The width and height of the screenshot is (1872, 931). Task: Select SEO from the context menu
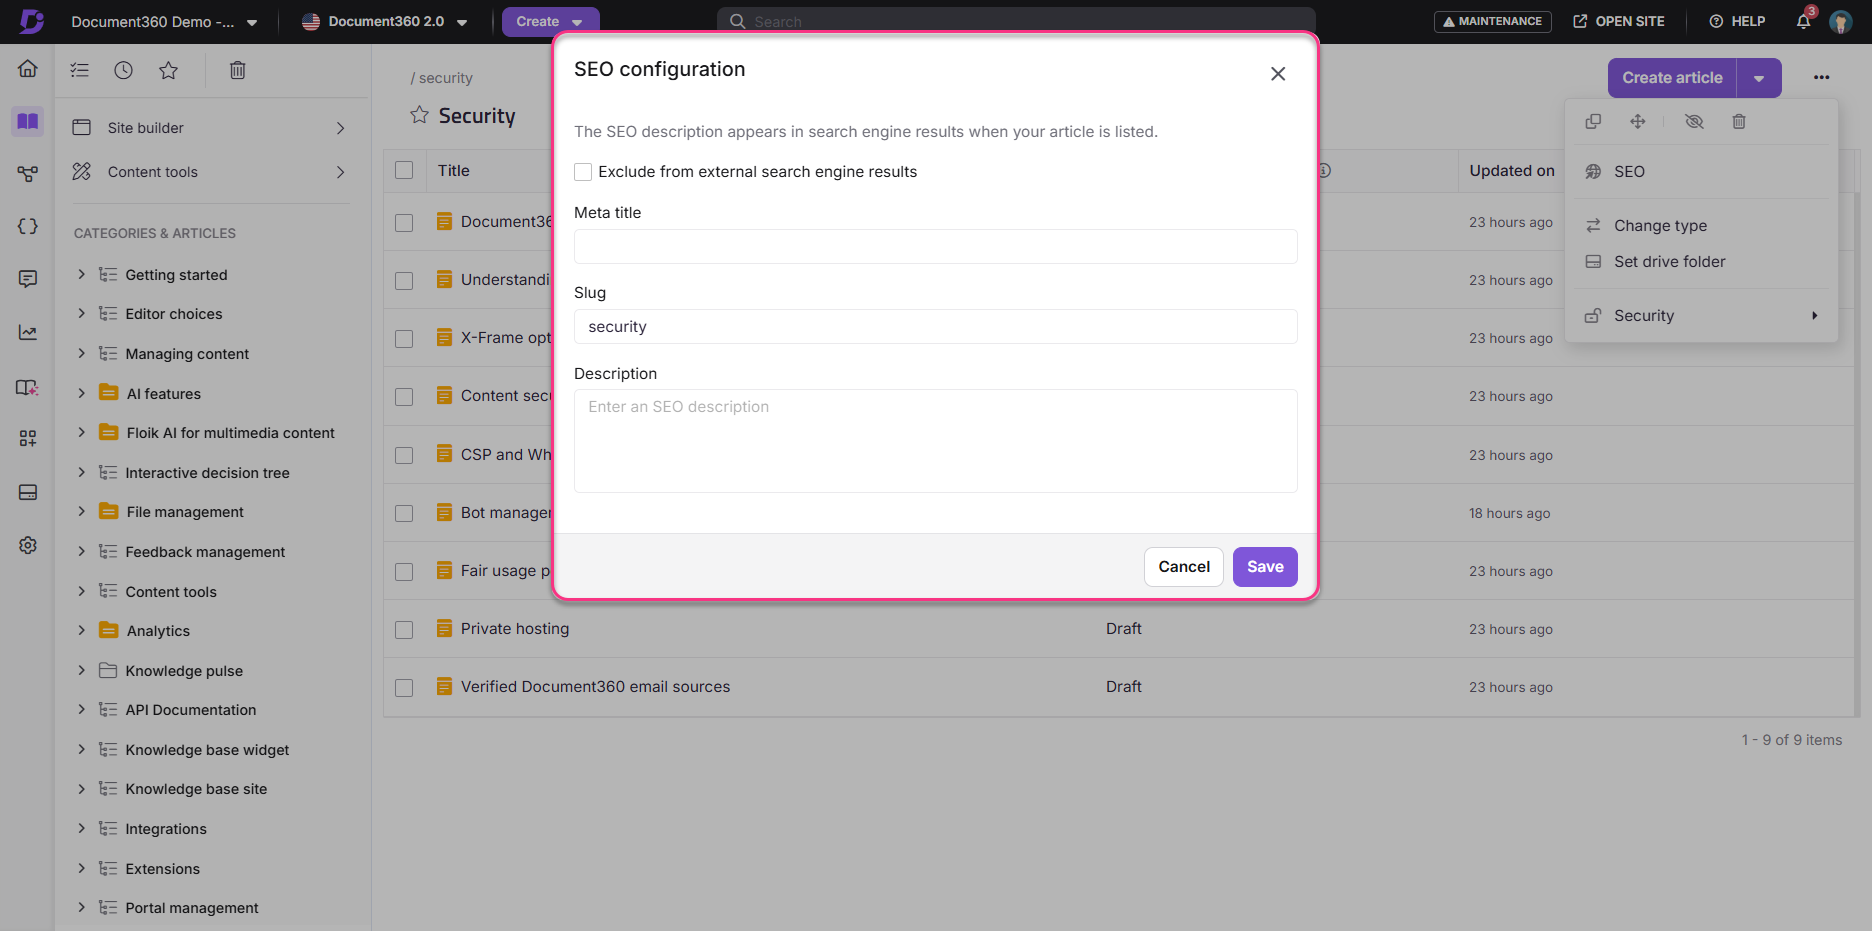(x=1629, y=171)
